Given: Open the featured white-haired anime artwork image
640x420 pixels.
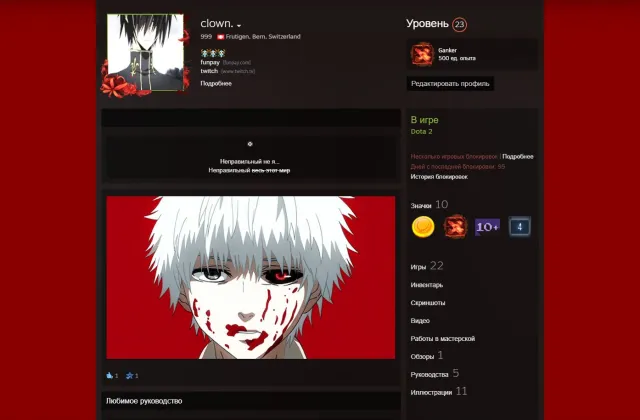Looking at the screenshot, I should coord(251,278).
